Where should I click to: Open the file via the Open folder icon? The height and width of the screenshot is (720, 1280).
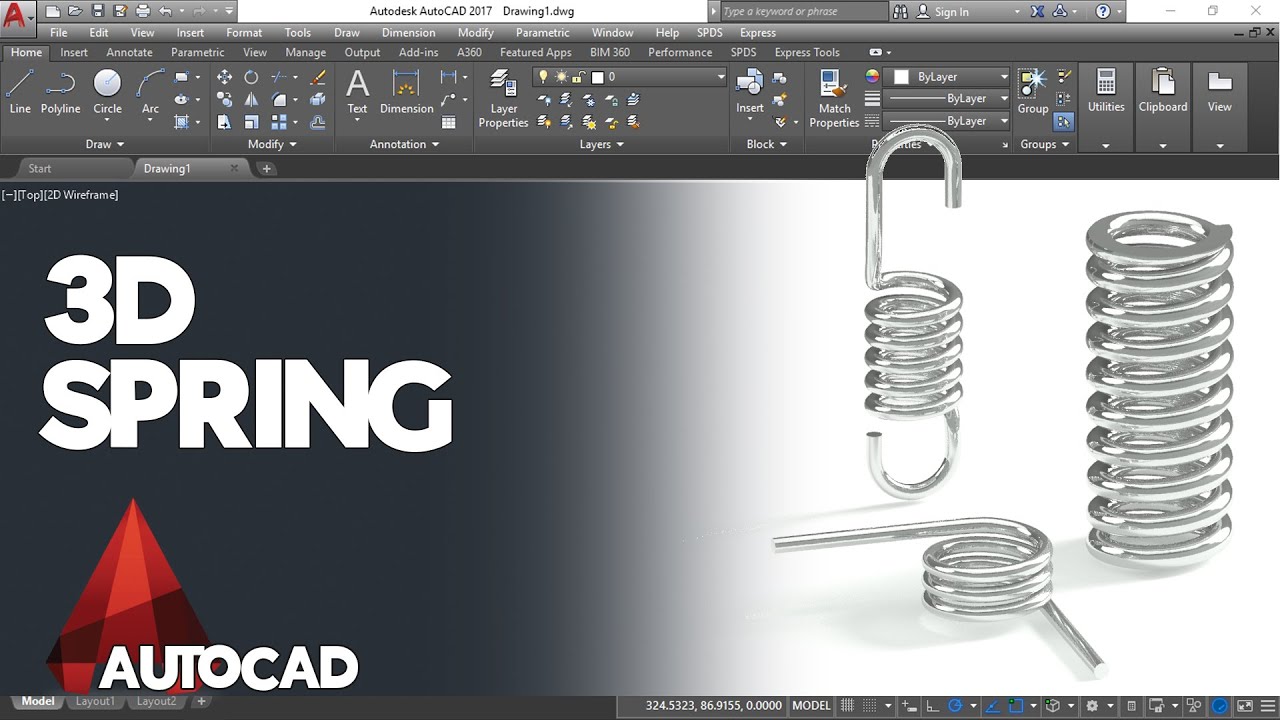point(75,11)
